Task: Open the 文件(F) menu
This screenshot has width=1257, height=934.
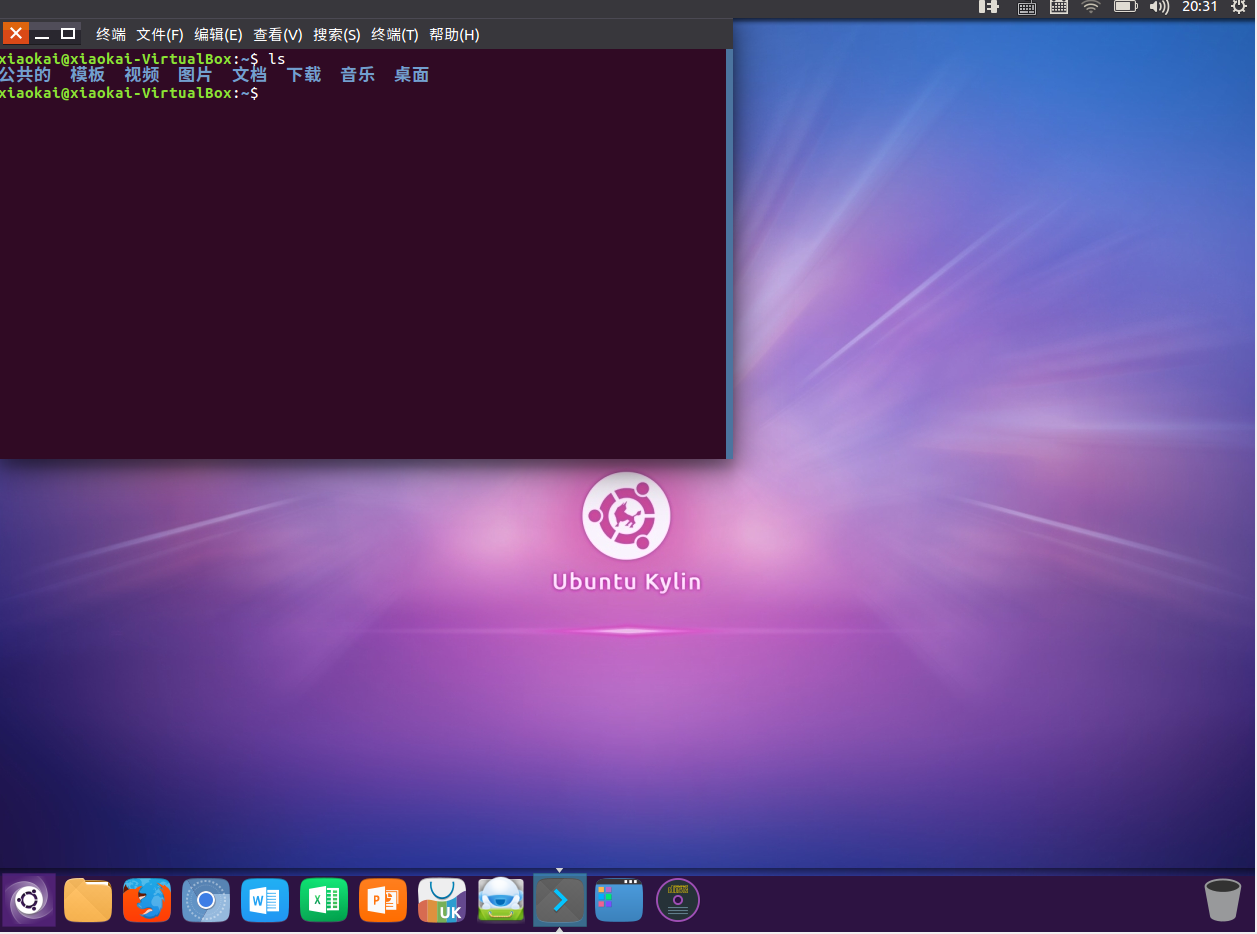Action: [x=160, y=34]
